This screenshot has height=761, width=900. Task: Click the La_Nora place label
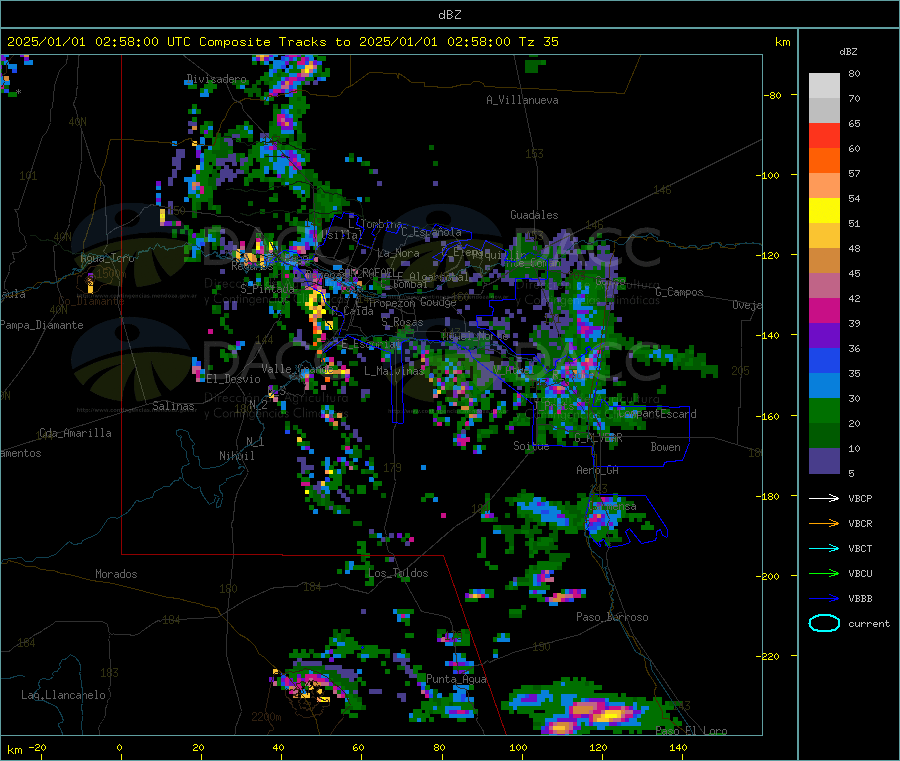coord(398,253)
